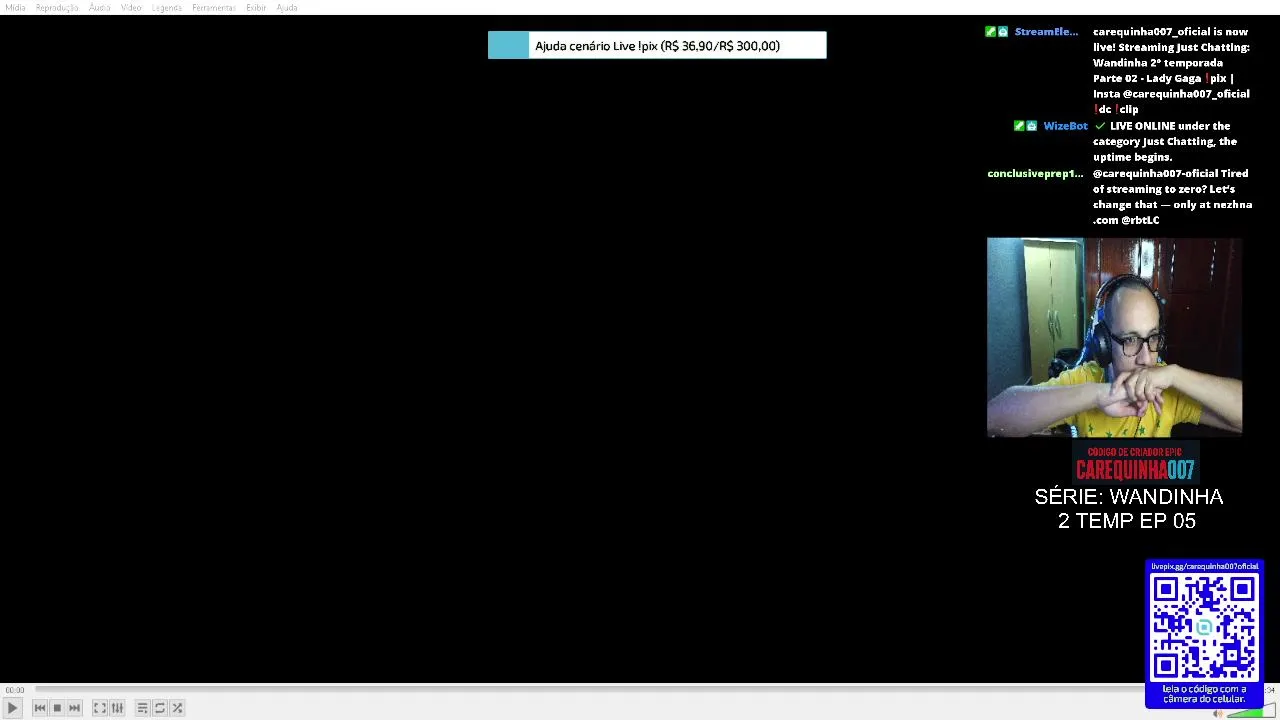This screenshot has height=720, width=1280.
Task: Show the playlist panel
Action: [x=142, y=708]
